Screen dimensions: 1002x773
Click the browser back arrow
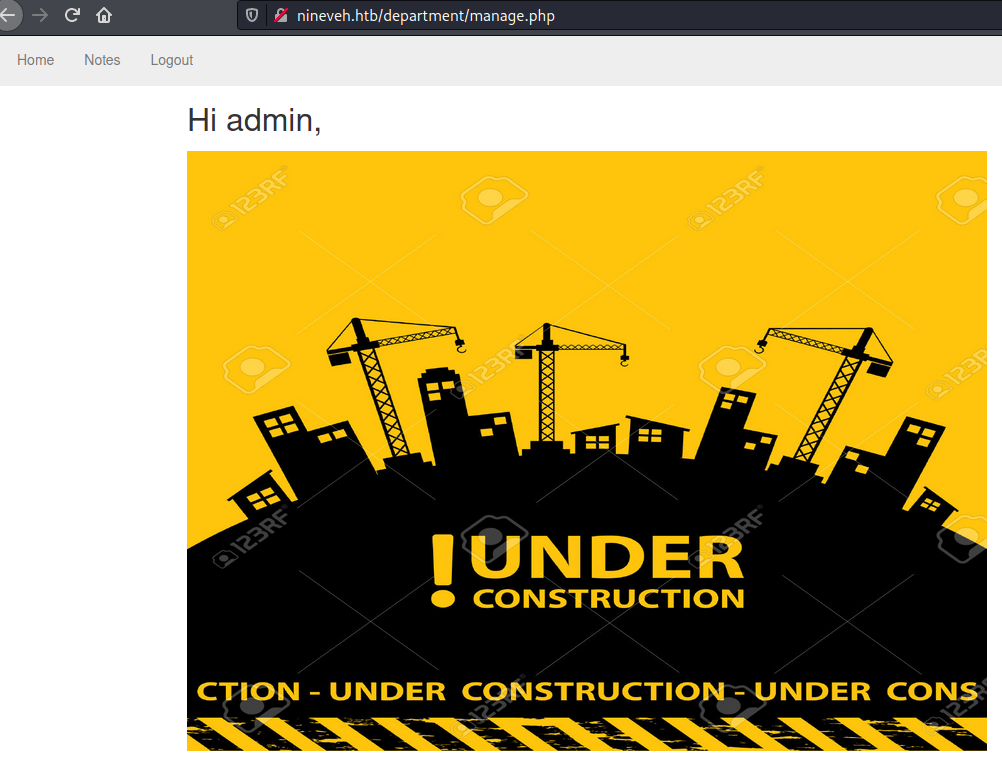pyautogui.click(x=8, y=15)
